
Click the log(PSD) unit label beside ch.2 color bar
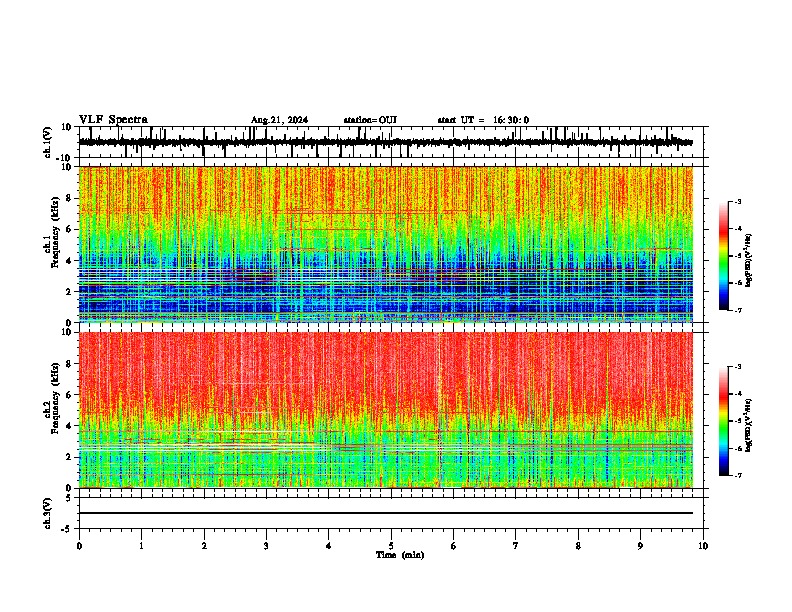click(749, 426)
